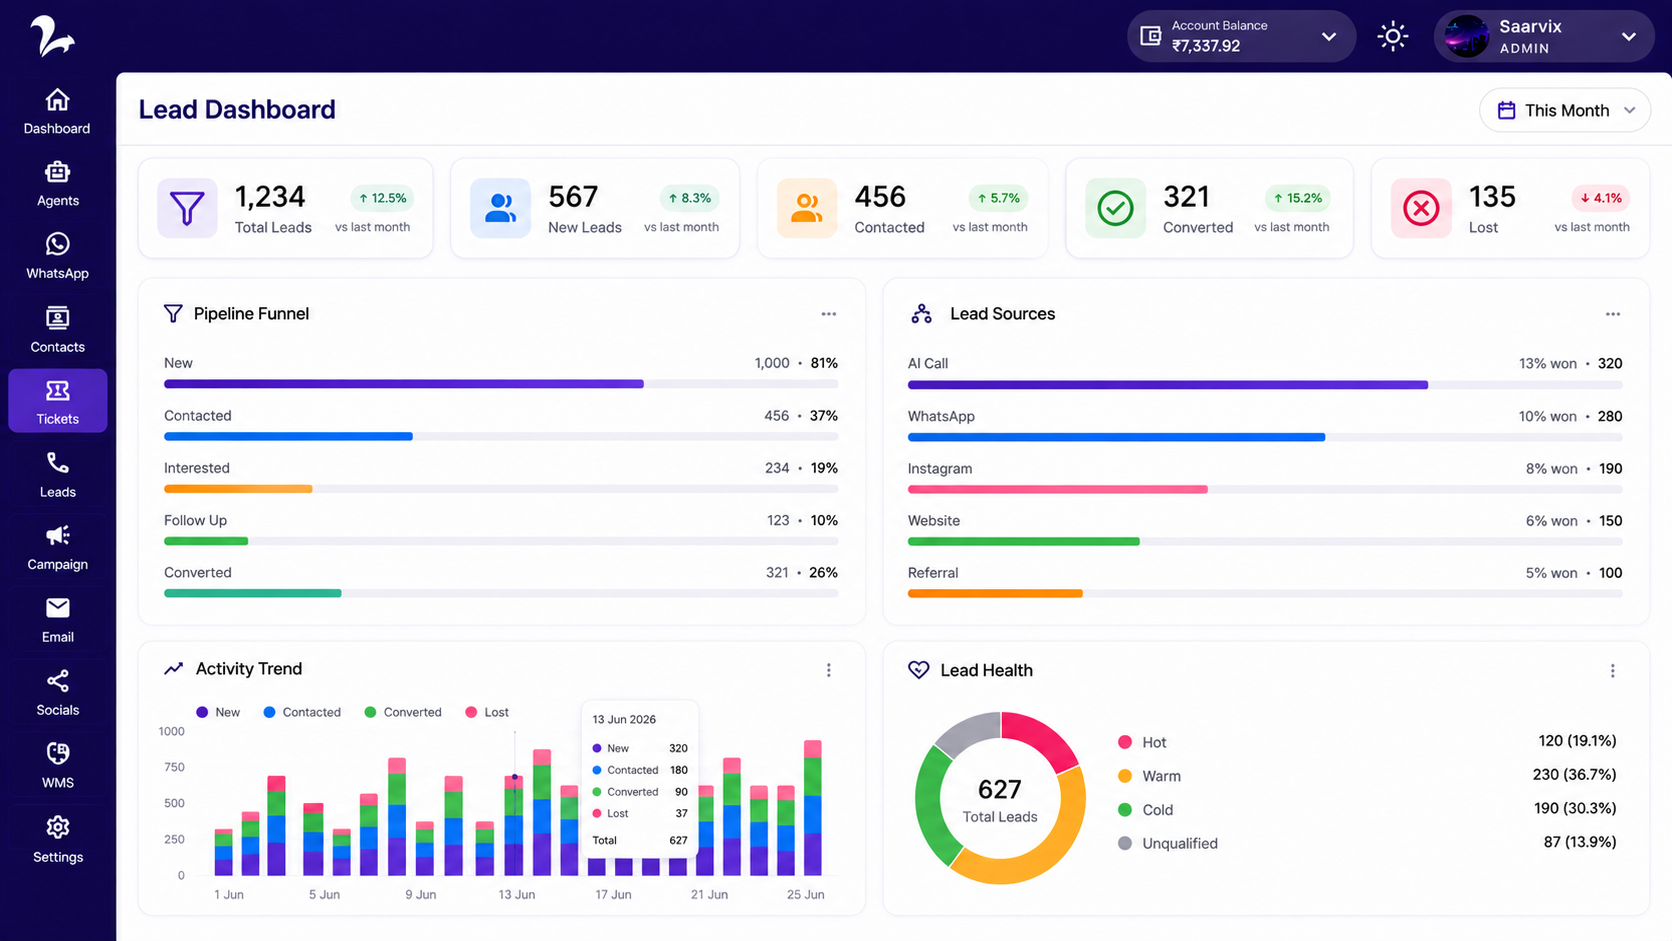Toggle the Unqualified segment legend entry

1168,843
